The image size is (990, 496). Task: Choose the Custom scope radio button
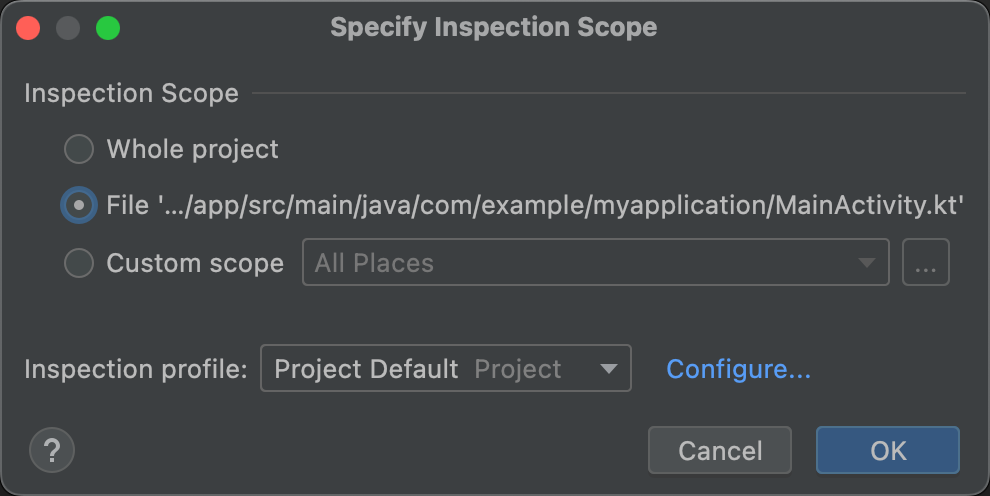coord(79,263)
